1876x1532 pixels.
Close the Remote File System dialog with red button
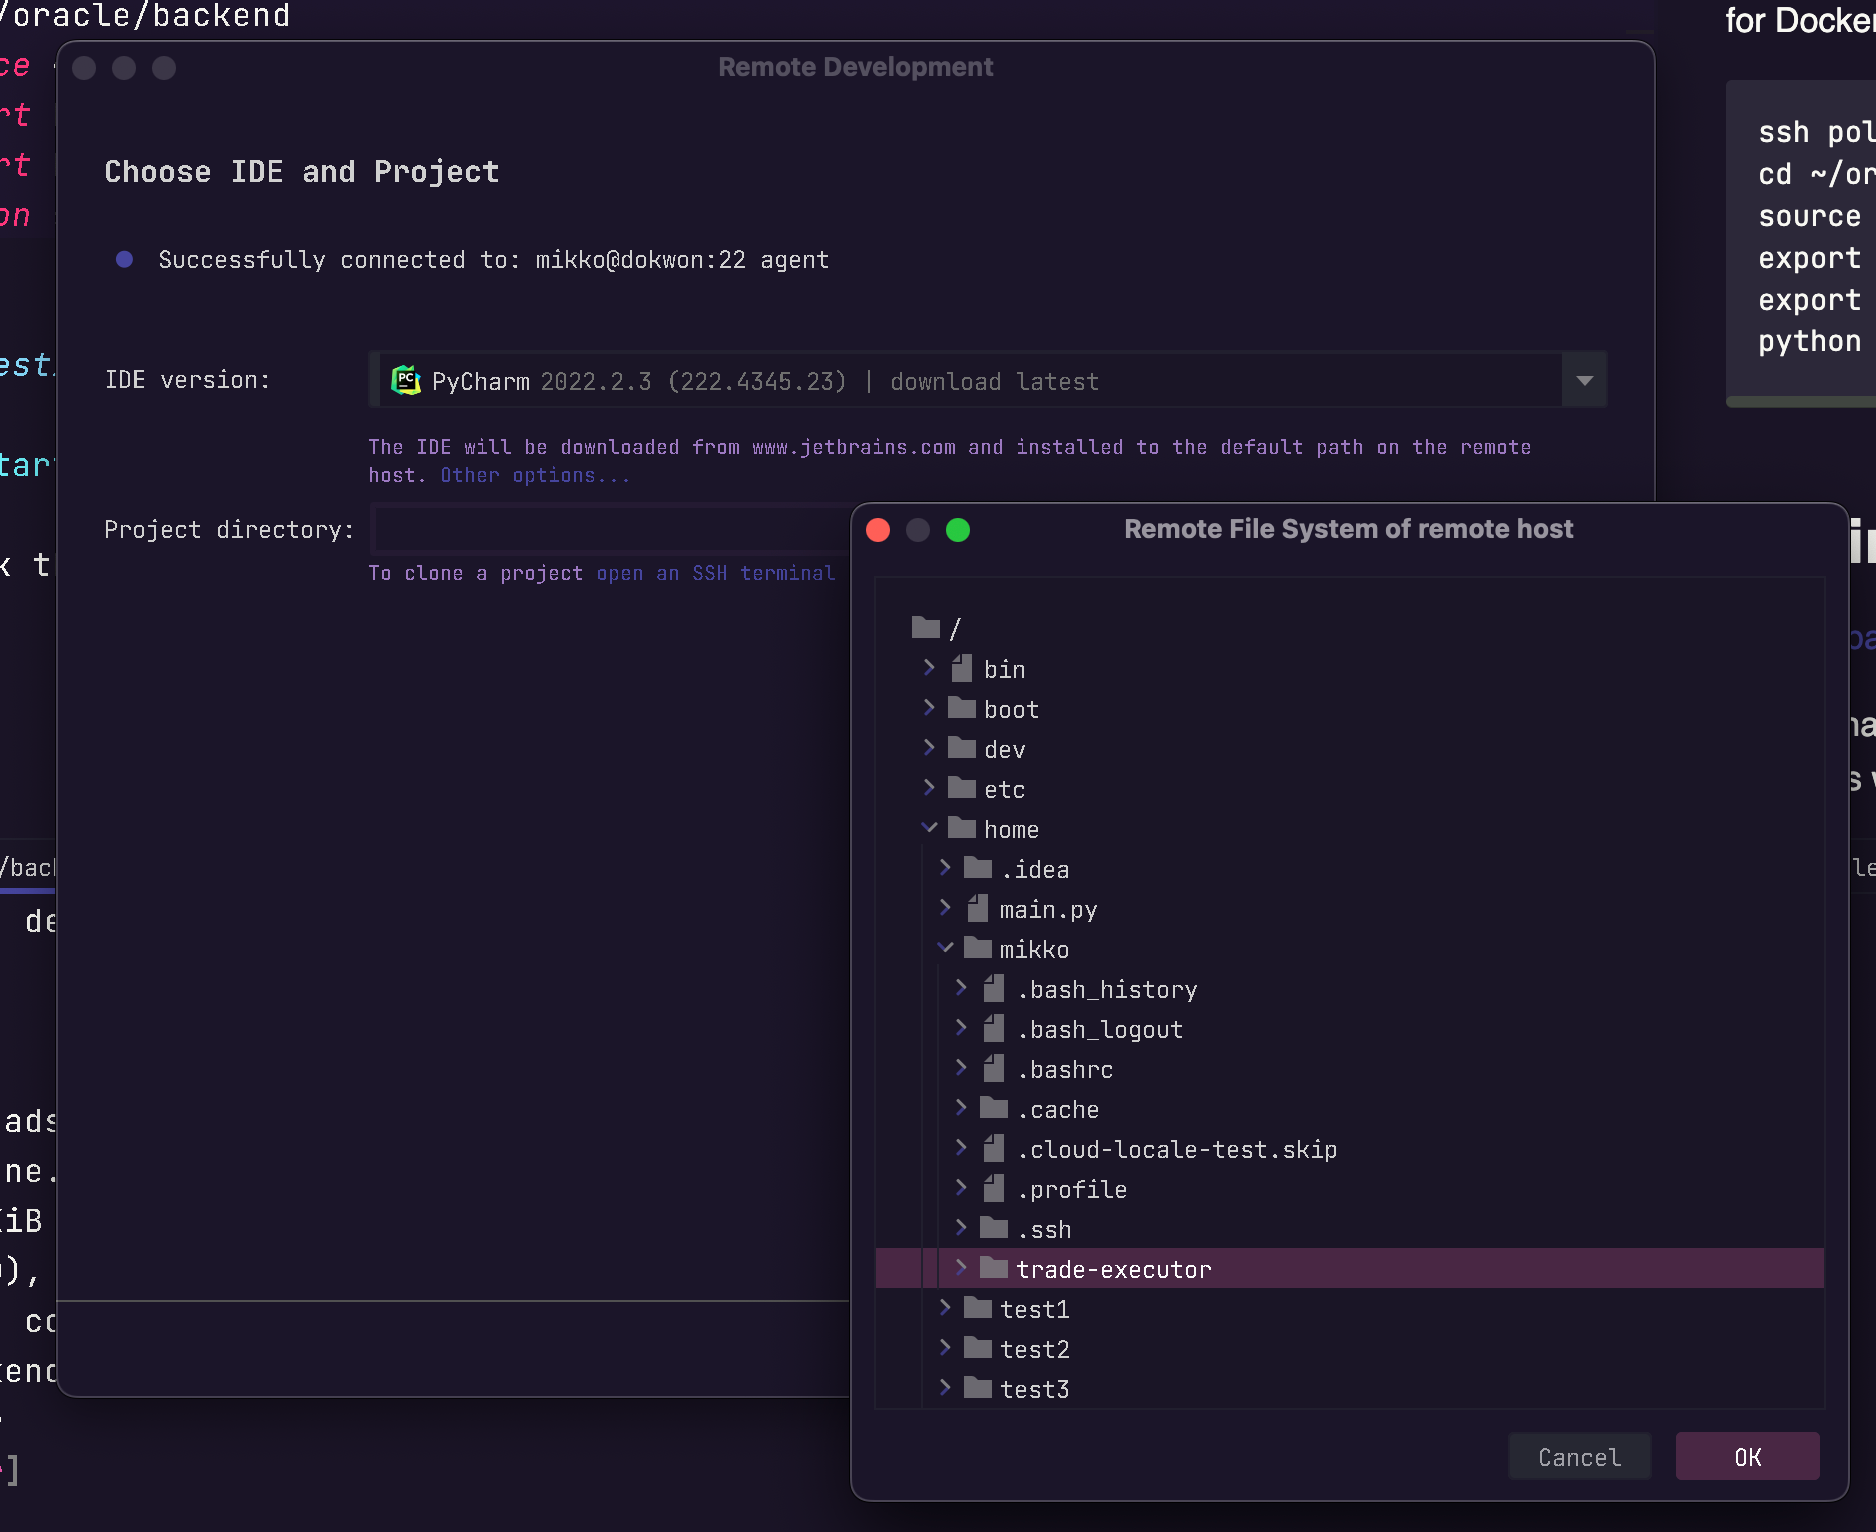coord(878,529)
